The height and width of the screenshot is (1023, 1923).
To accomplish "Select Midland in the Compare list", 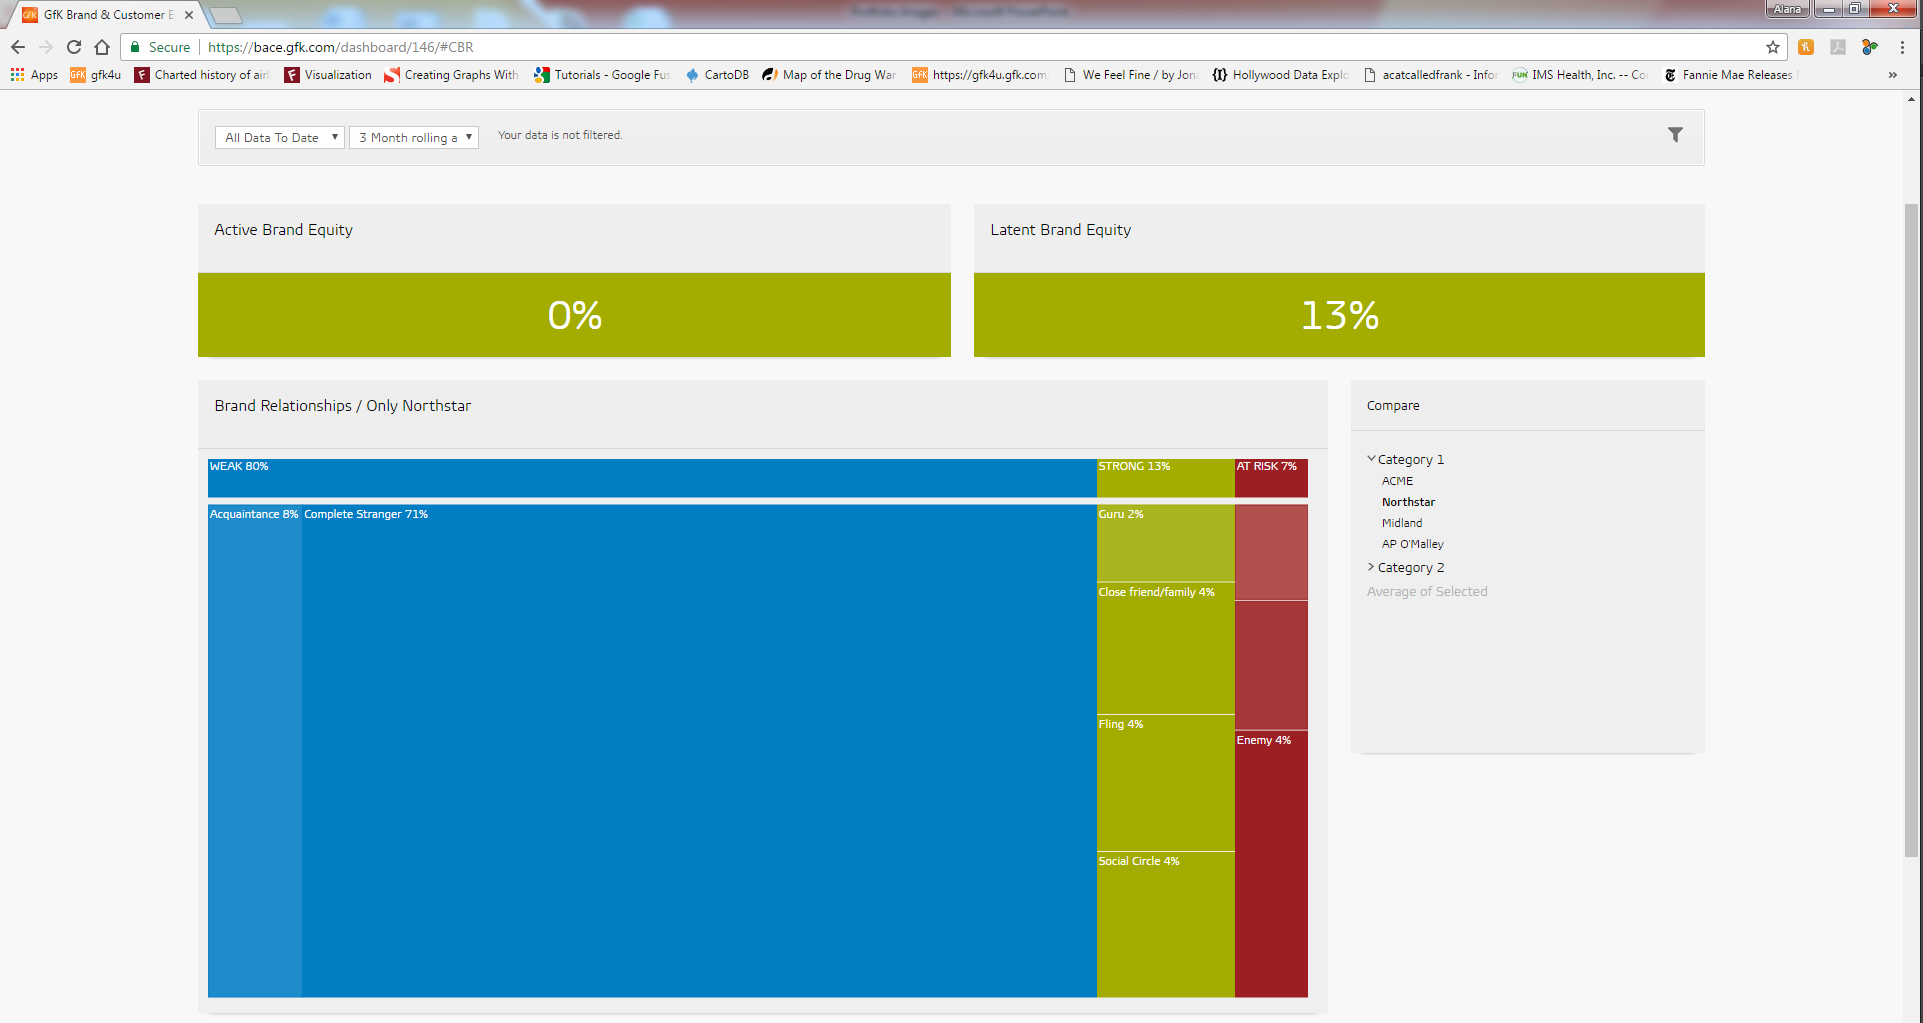I will pyautogui.click(x=1402, y=523).
